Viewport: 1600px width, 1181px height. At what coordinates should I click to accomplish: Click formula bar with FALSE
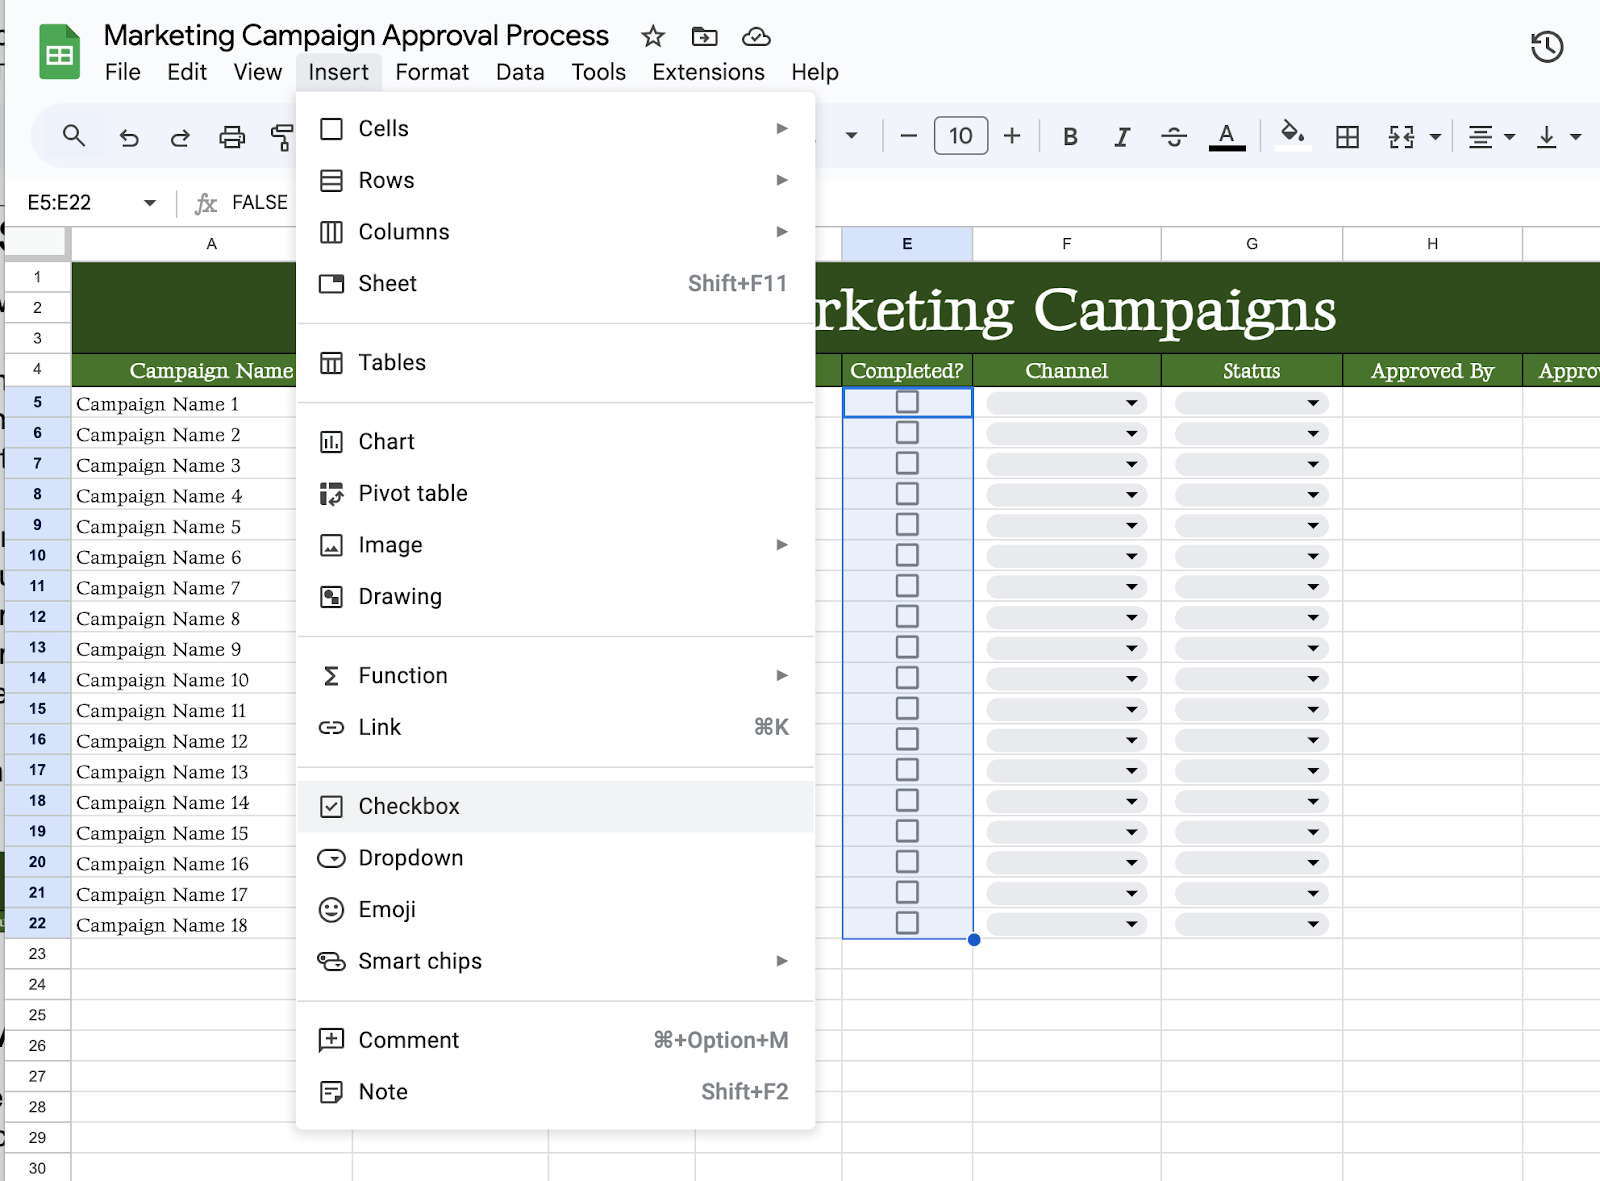[x=260, y=203]
